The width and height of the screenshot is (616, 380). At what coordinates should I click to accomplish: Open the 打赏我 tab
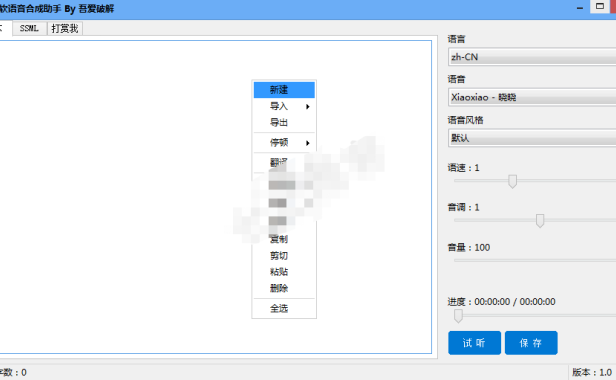click(x=65, y=28)
